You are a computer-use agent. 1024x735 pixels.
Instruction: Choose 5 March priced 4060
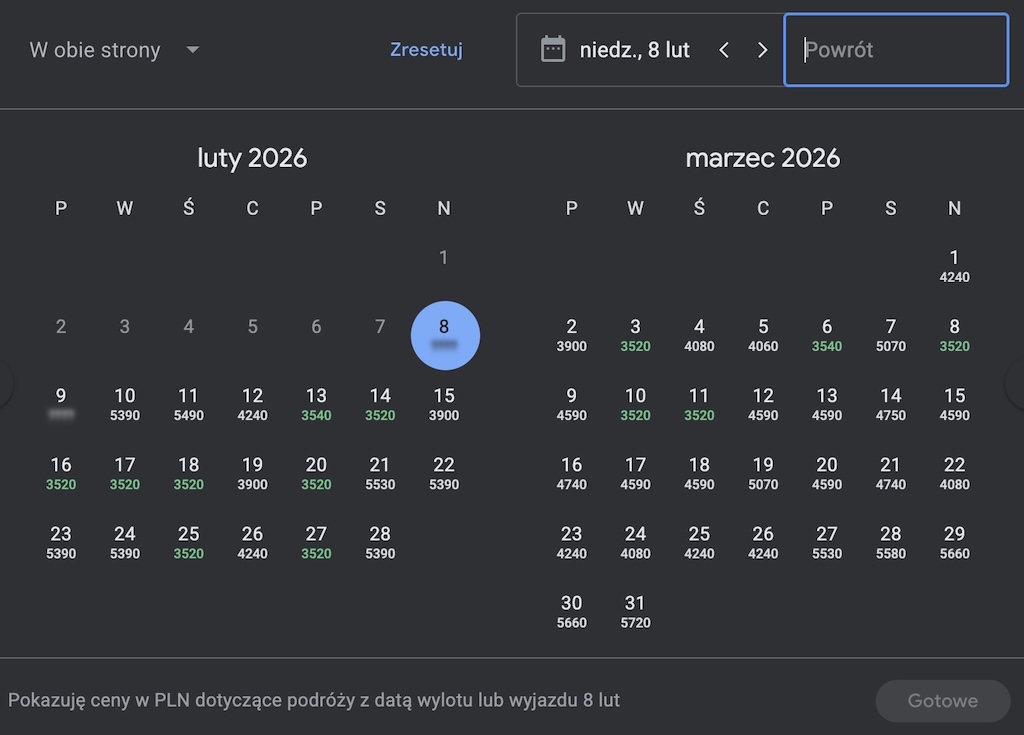click(x=763, y=335)
